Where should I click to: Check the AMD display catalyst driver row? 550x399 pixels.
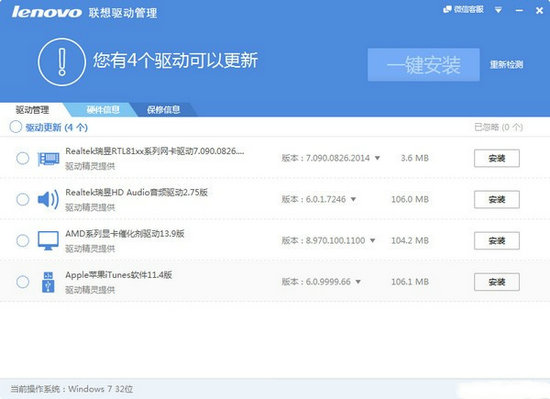[x=23, y=241]
